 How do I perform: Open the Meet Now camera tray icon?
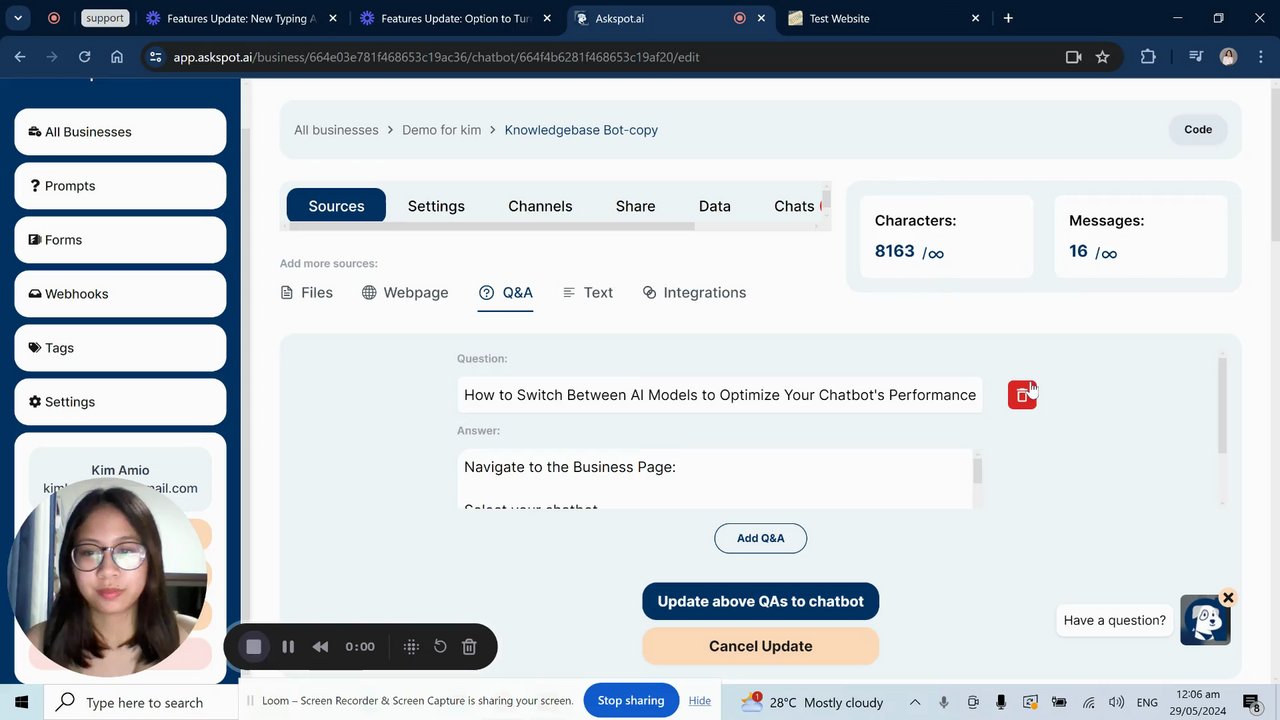click(973, 702)
